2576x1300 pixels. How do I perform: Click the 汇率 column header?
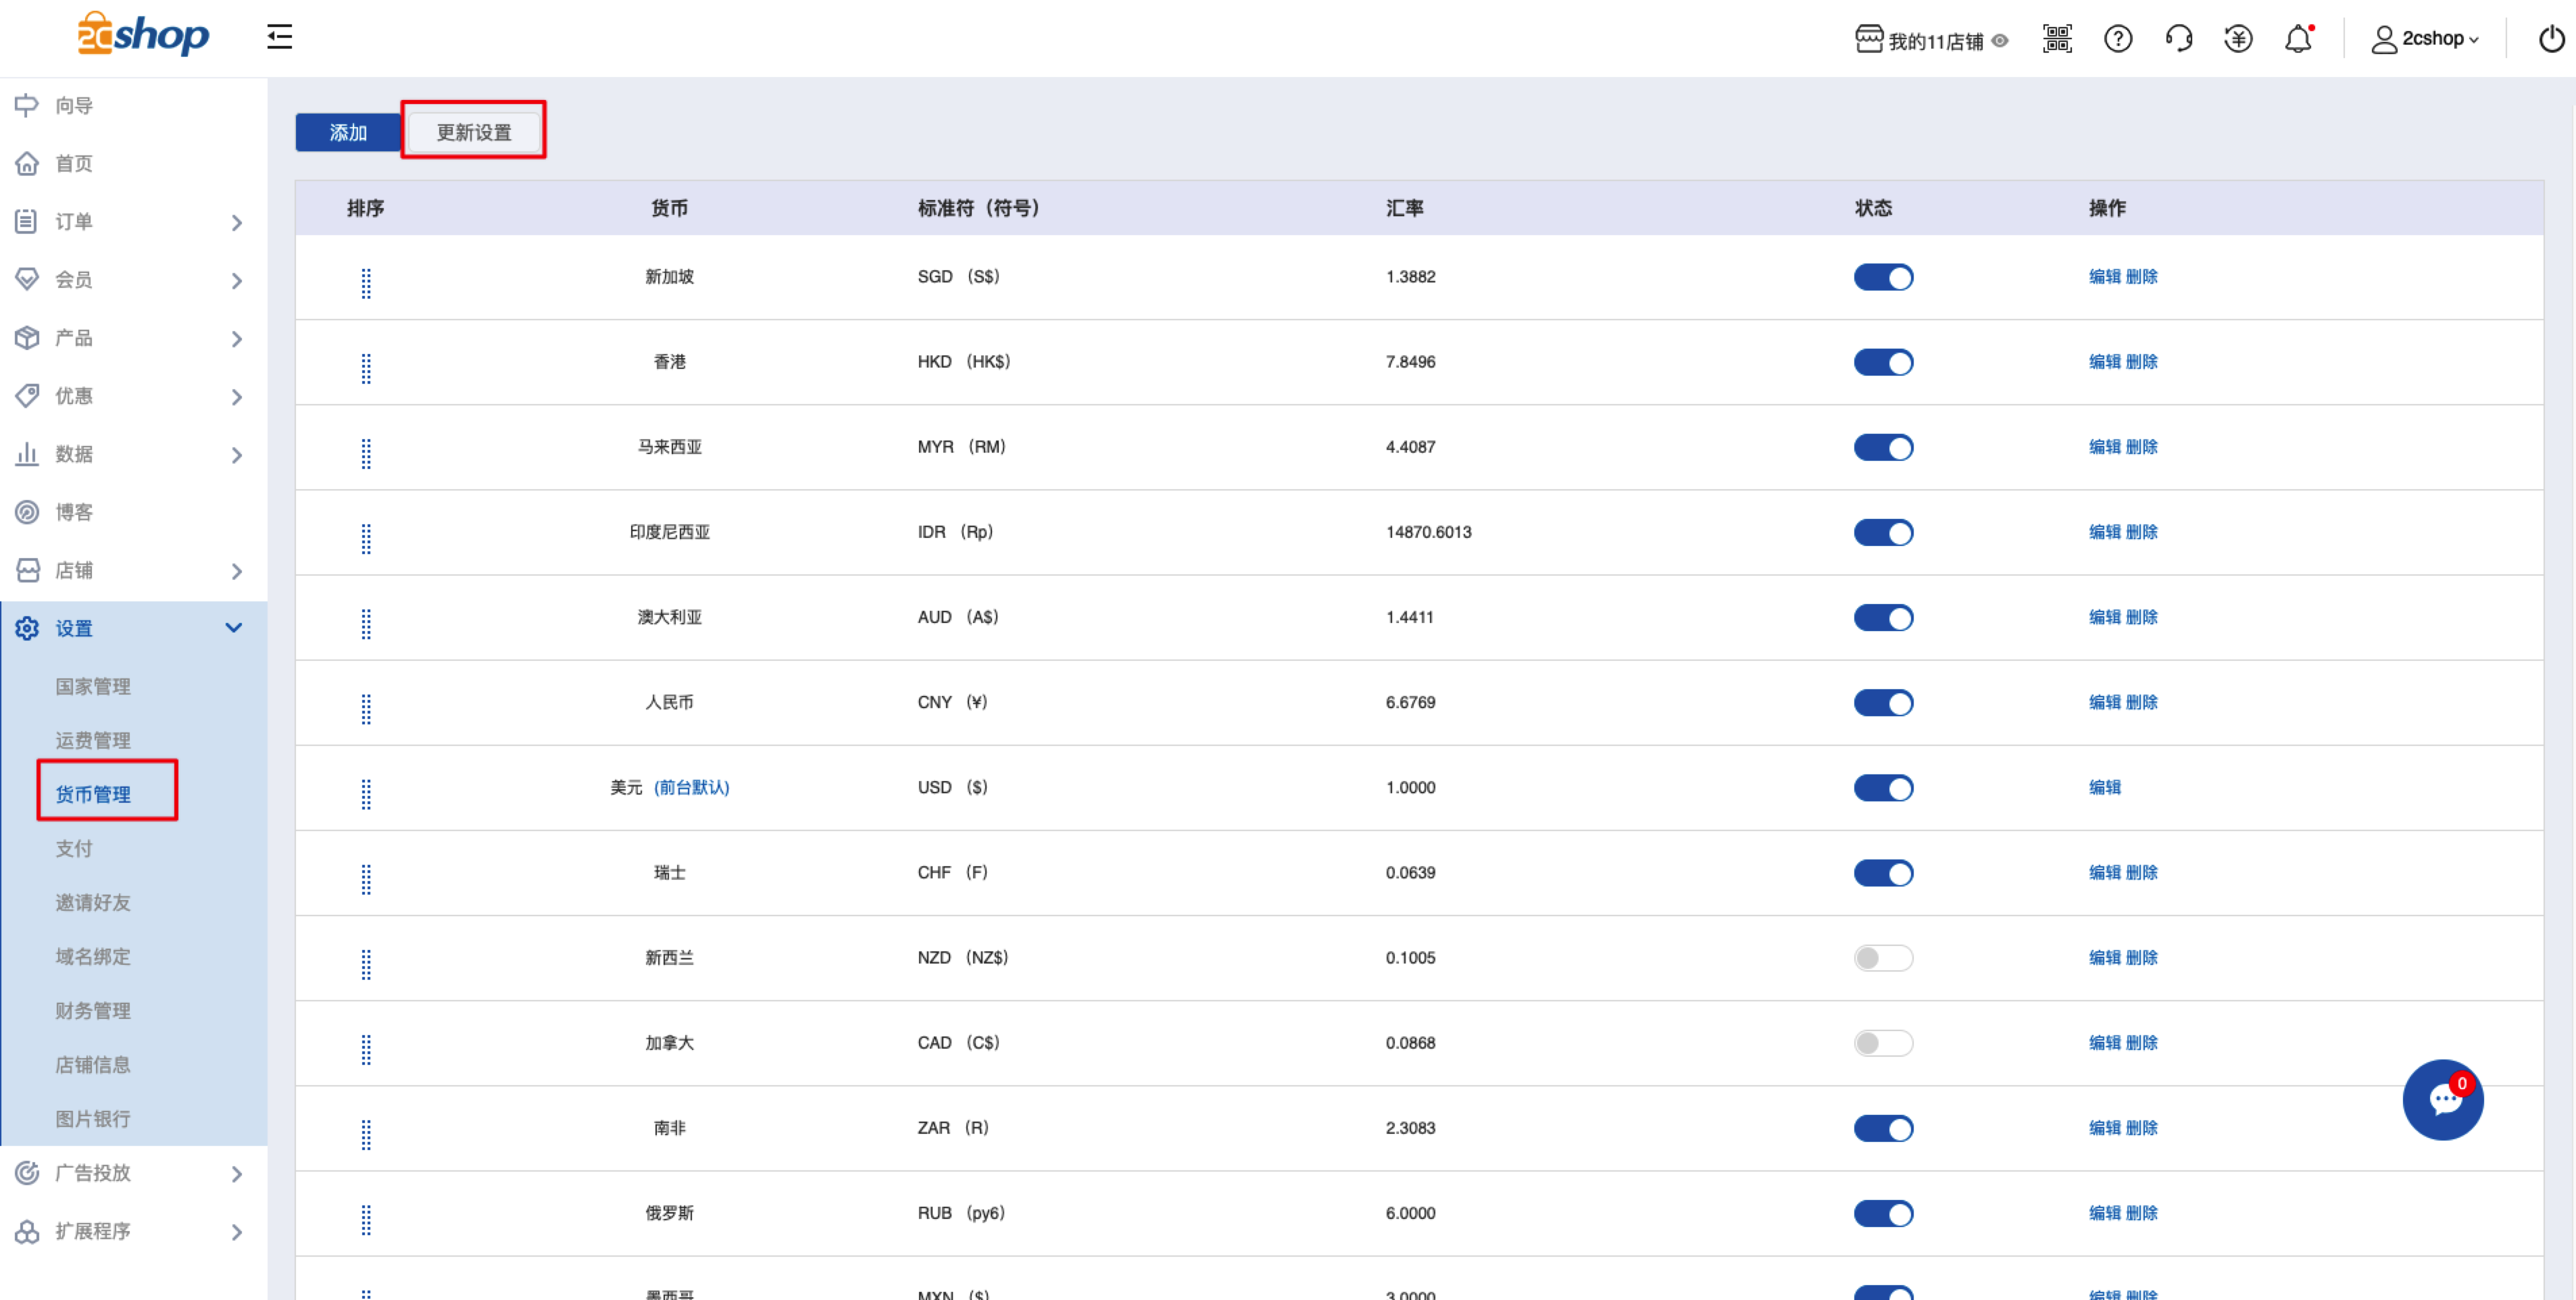point(1404,208)
